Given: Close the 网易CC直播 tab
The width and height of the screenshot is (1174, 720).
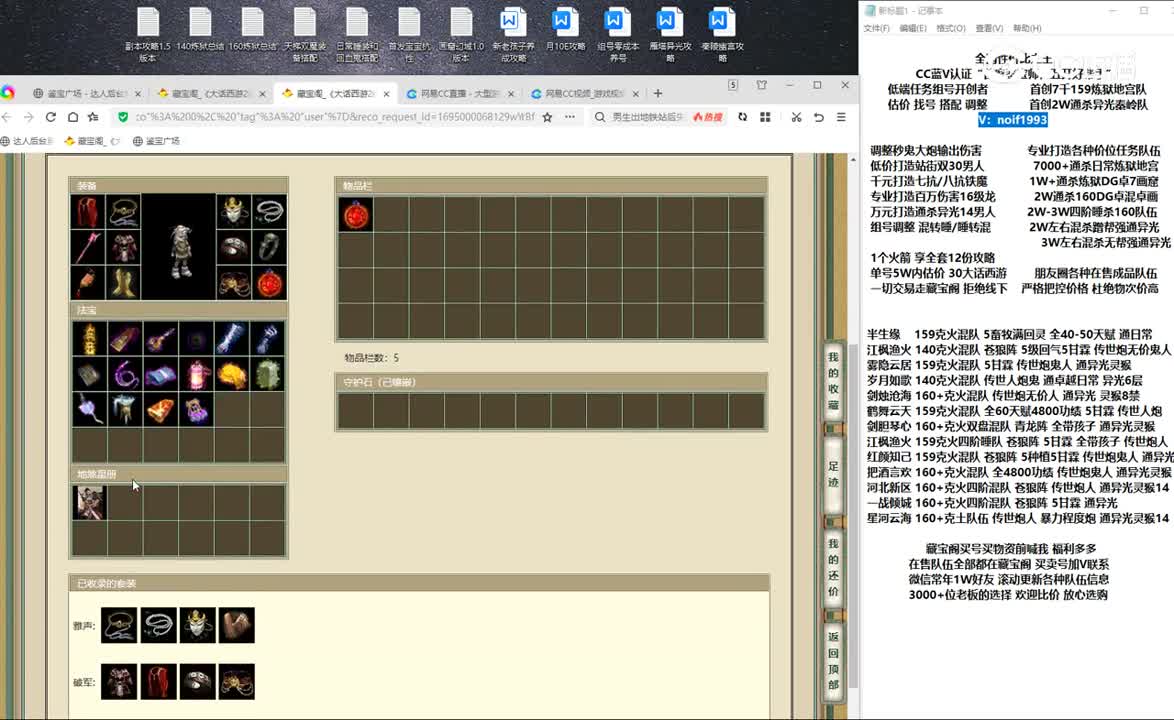Looking at the screenshot, I should coord(511,94).
